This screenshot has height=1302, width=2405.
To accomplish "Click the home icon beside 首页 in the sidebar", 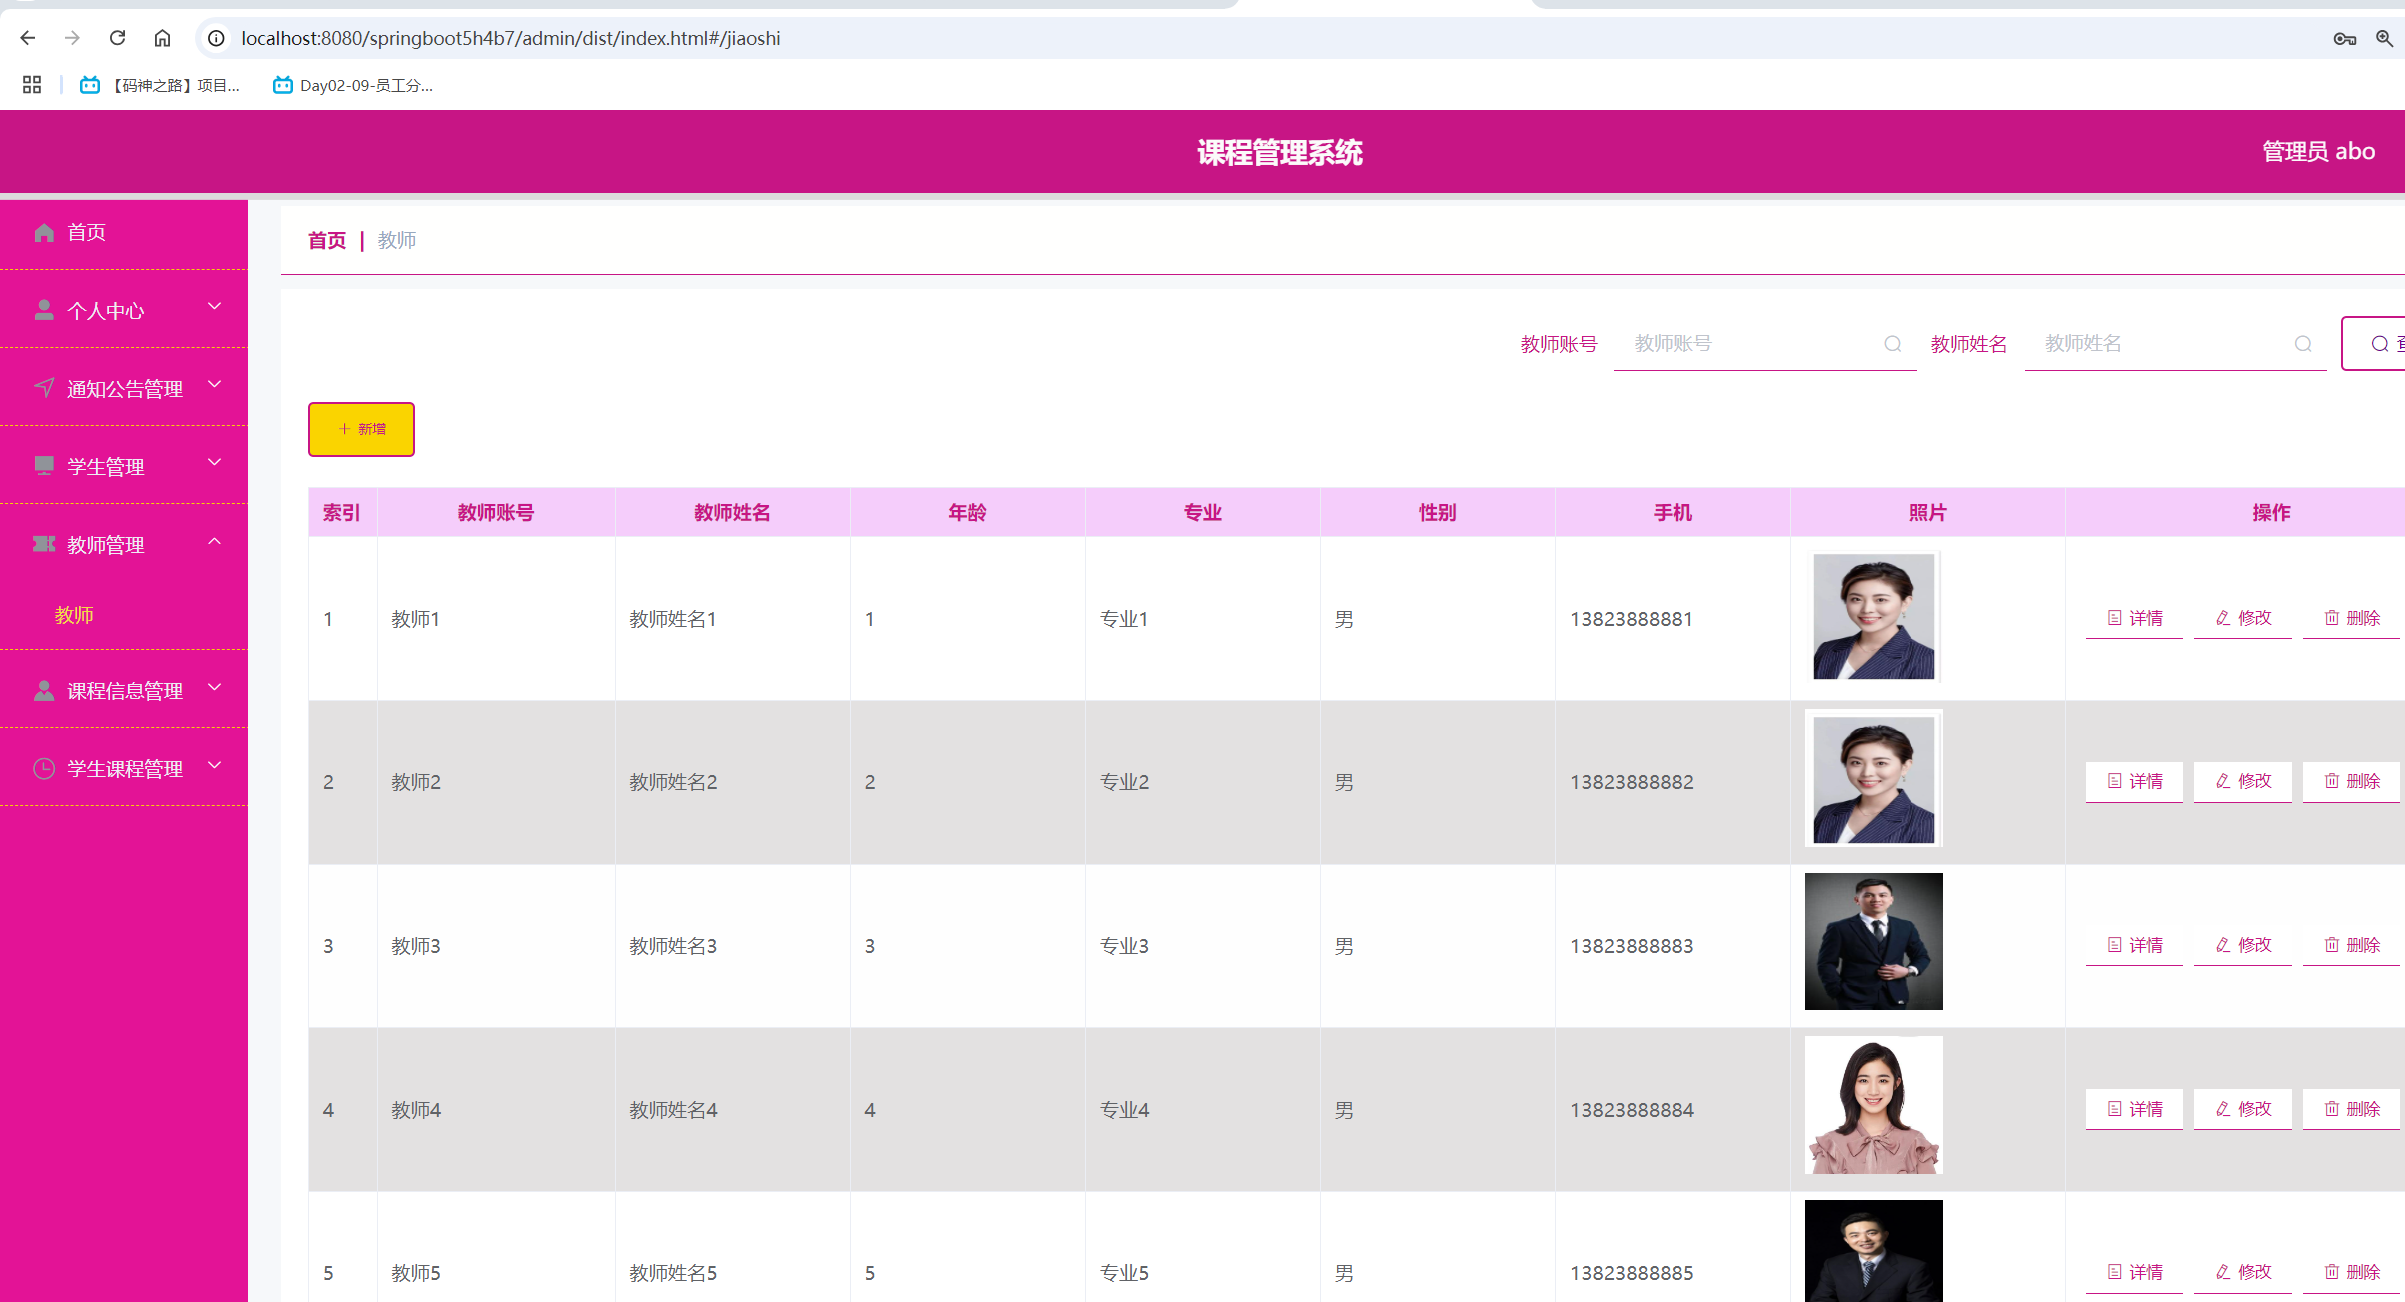I will tap(44, 233).
